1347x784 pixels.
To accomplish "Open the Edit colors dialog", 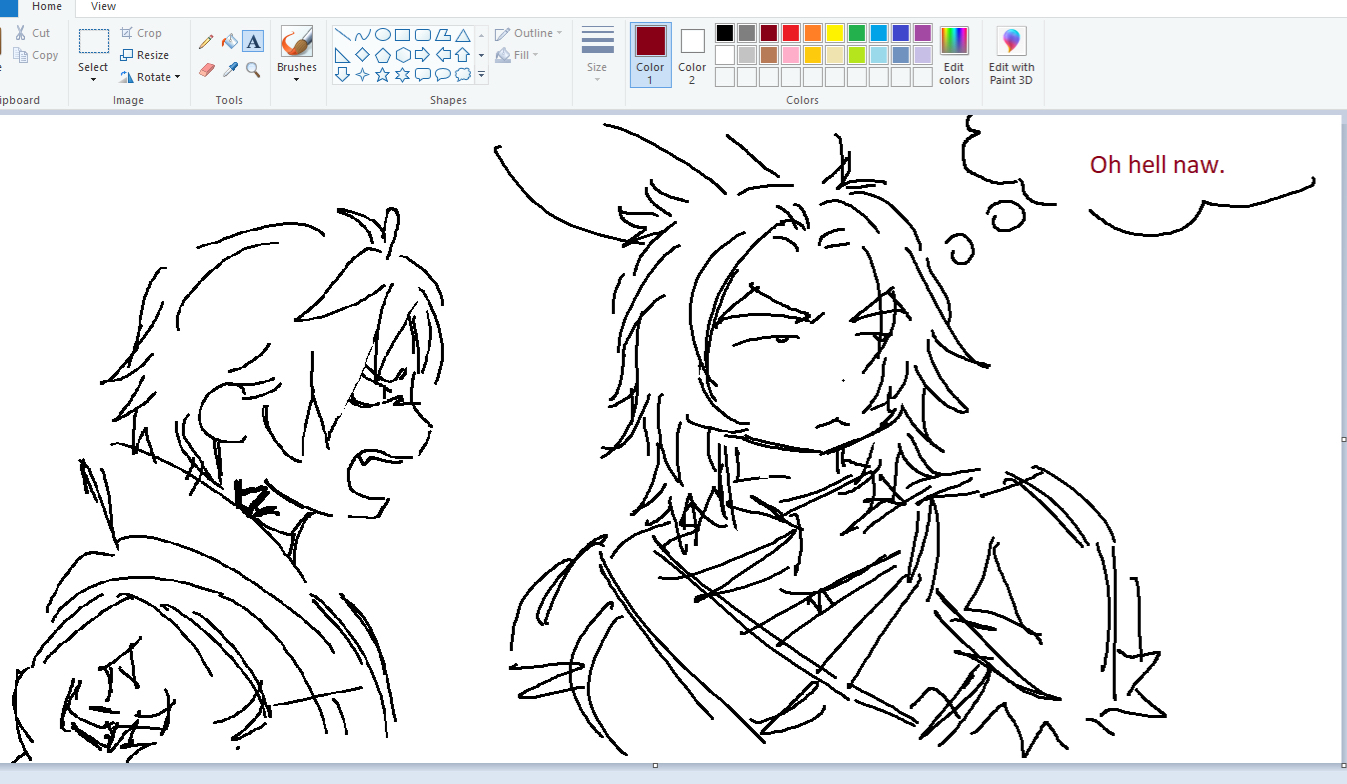I will (x=954, y=56).
